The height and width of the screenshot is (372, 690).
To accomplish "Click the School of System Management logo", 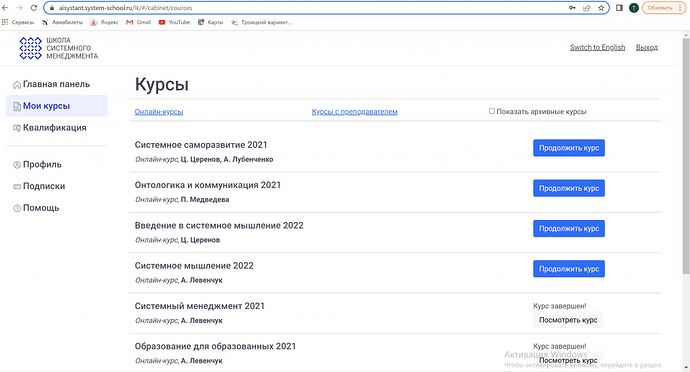I will click(x=59, y=48).
